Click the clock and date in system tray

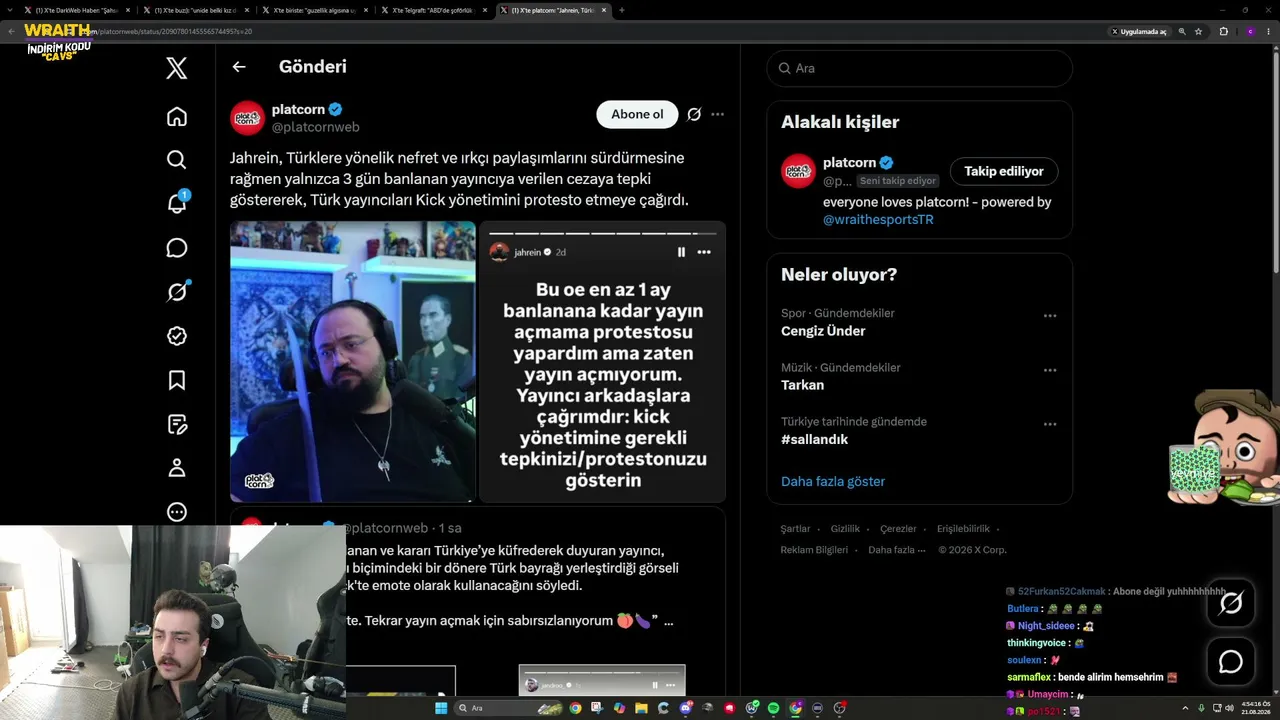click(1255, 708)
